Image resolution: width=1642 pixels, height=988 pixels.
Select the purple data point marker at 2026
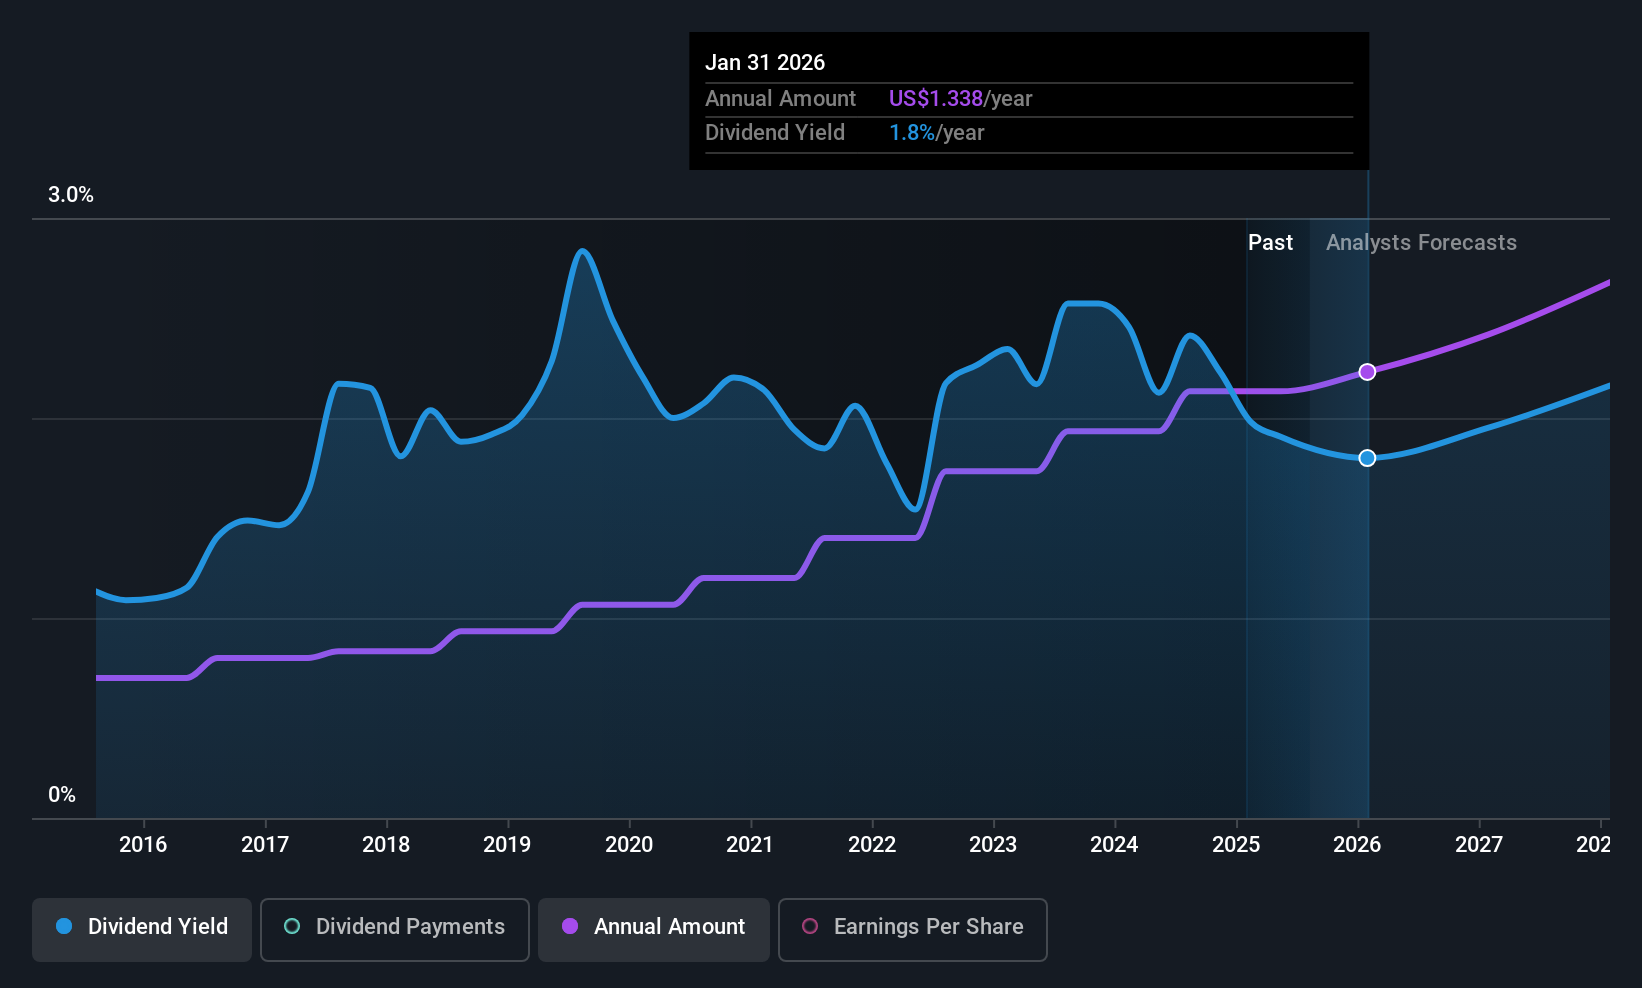point(1367,372)
